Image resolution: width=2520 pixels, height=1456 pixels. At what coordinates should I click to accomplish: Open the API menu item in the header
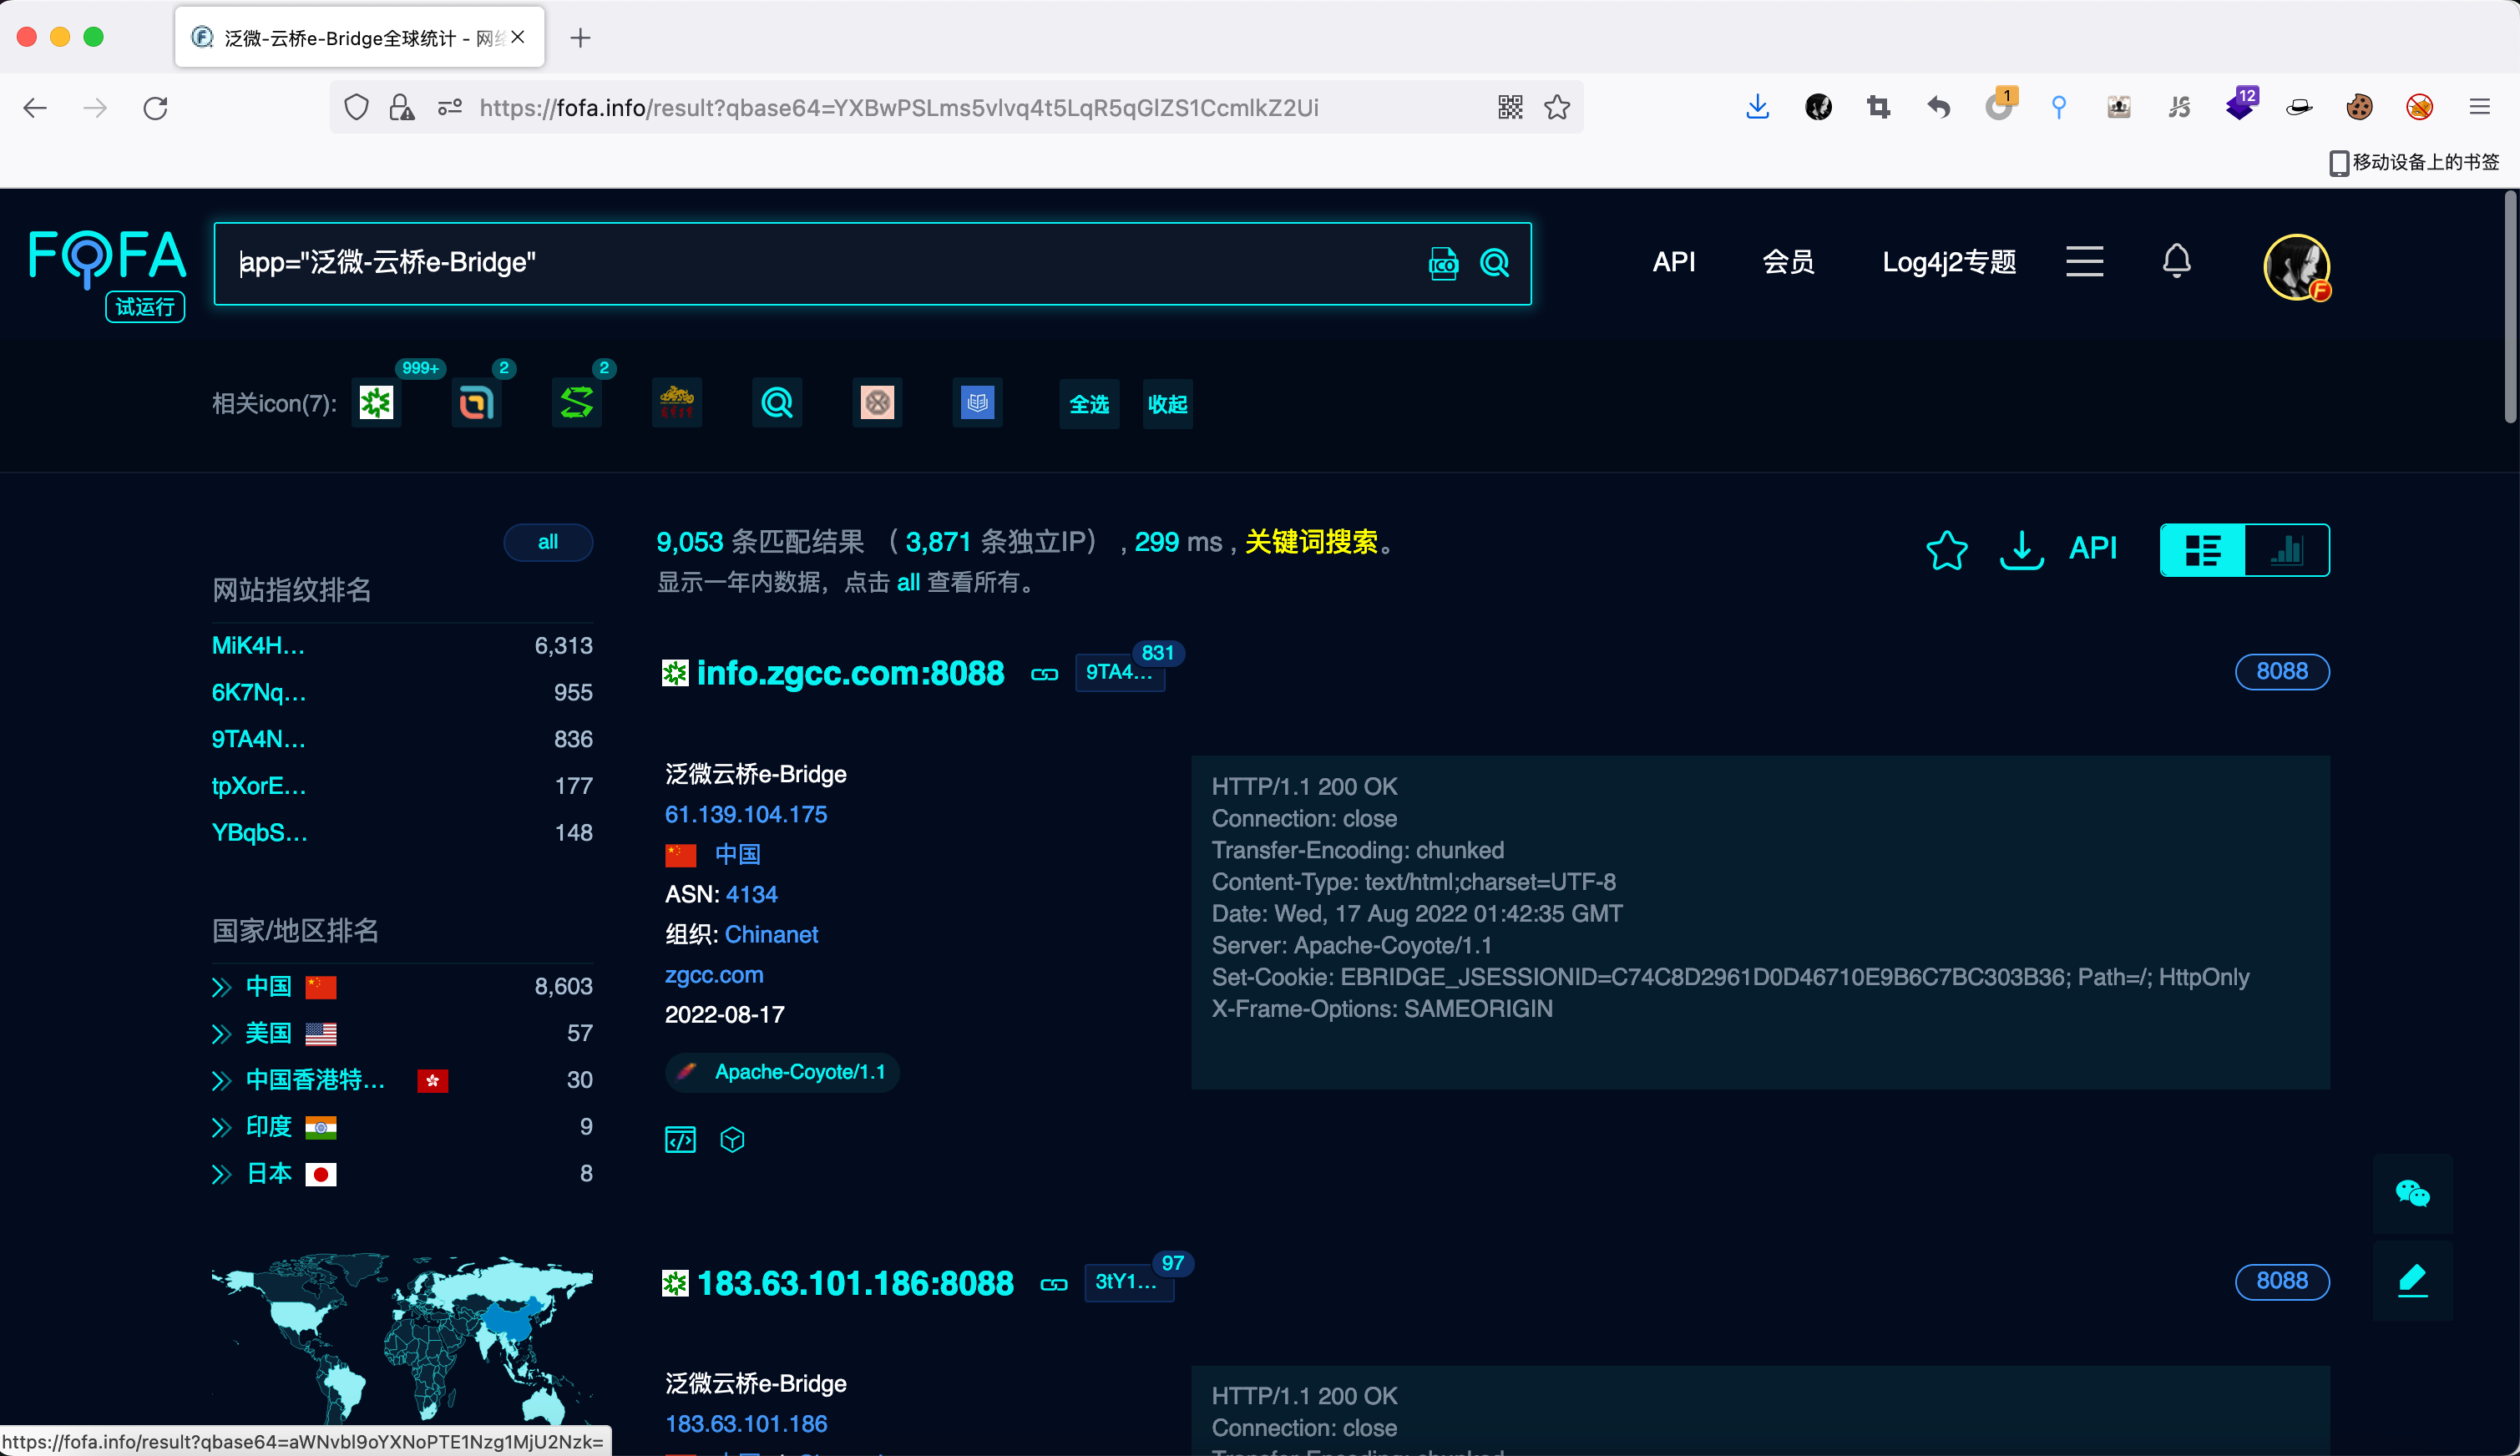[x=1674, y=262]
